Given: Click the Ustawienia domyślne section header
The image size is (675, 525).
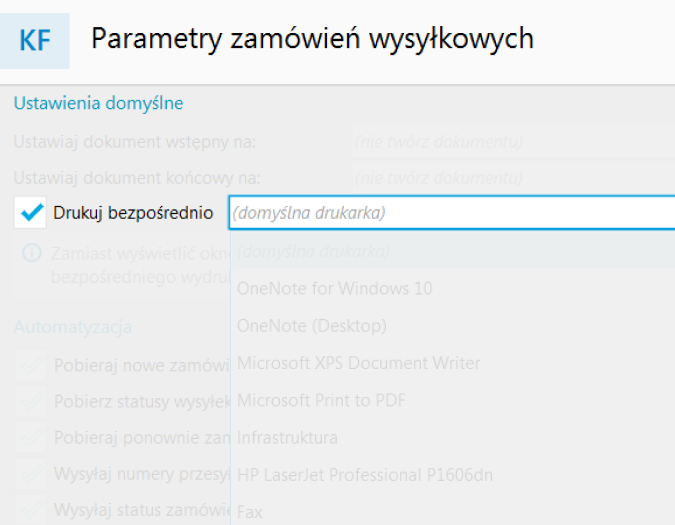Looking at the screenshot, I should 99,103.
